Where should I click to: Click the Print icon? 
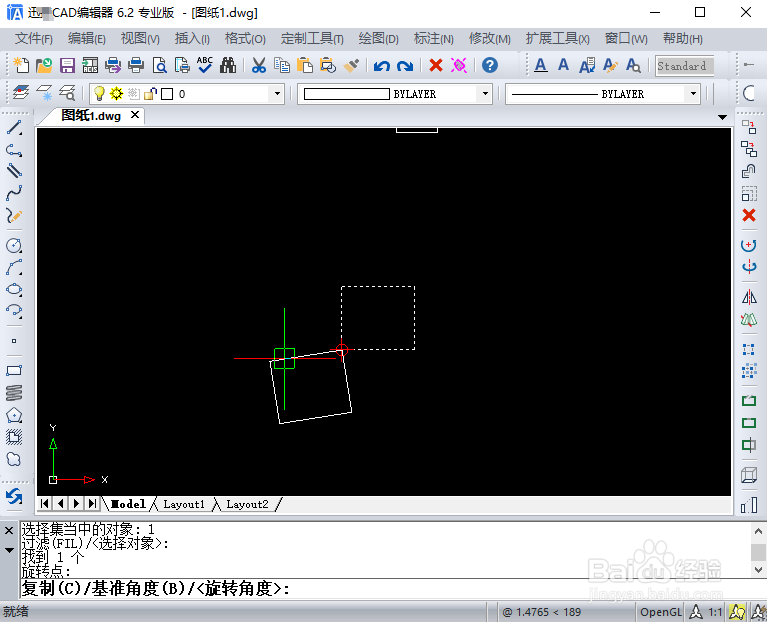[x=136, y=65]
